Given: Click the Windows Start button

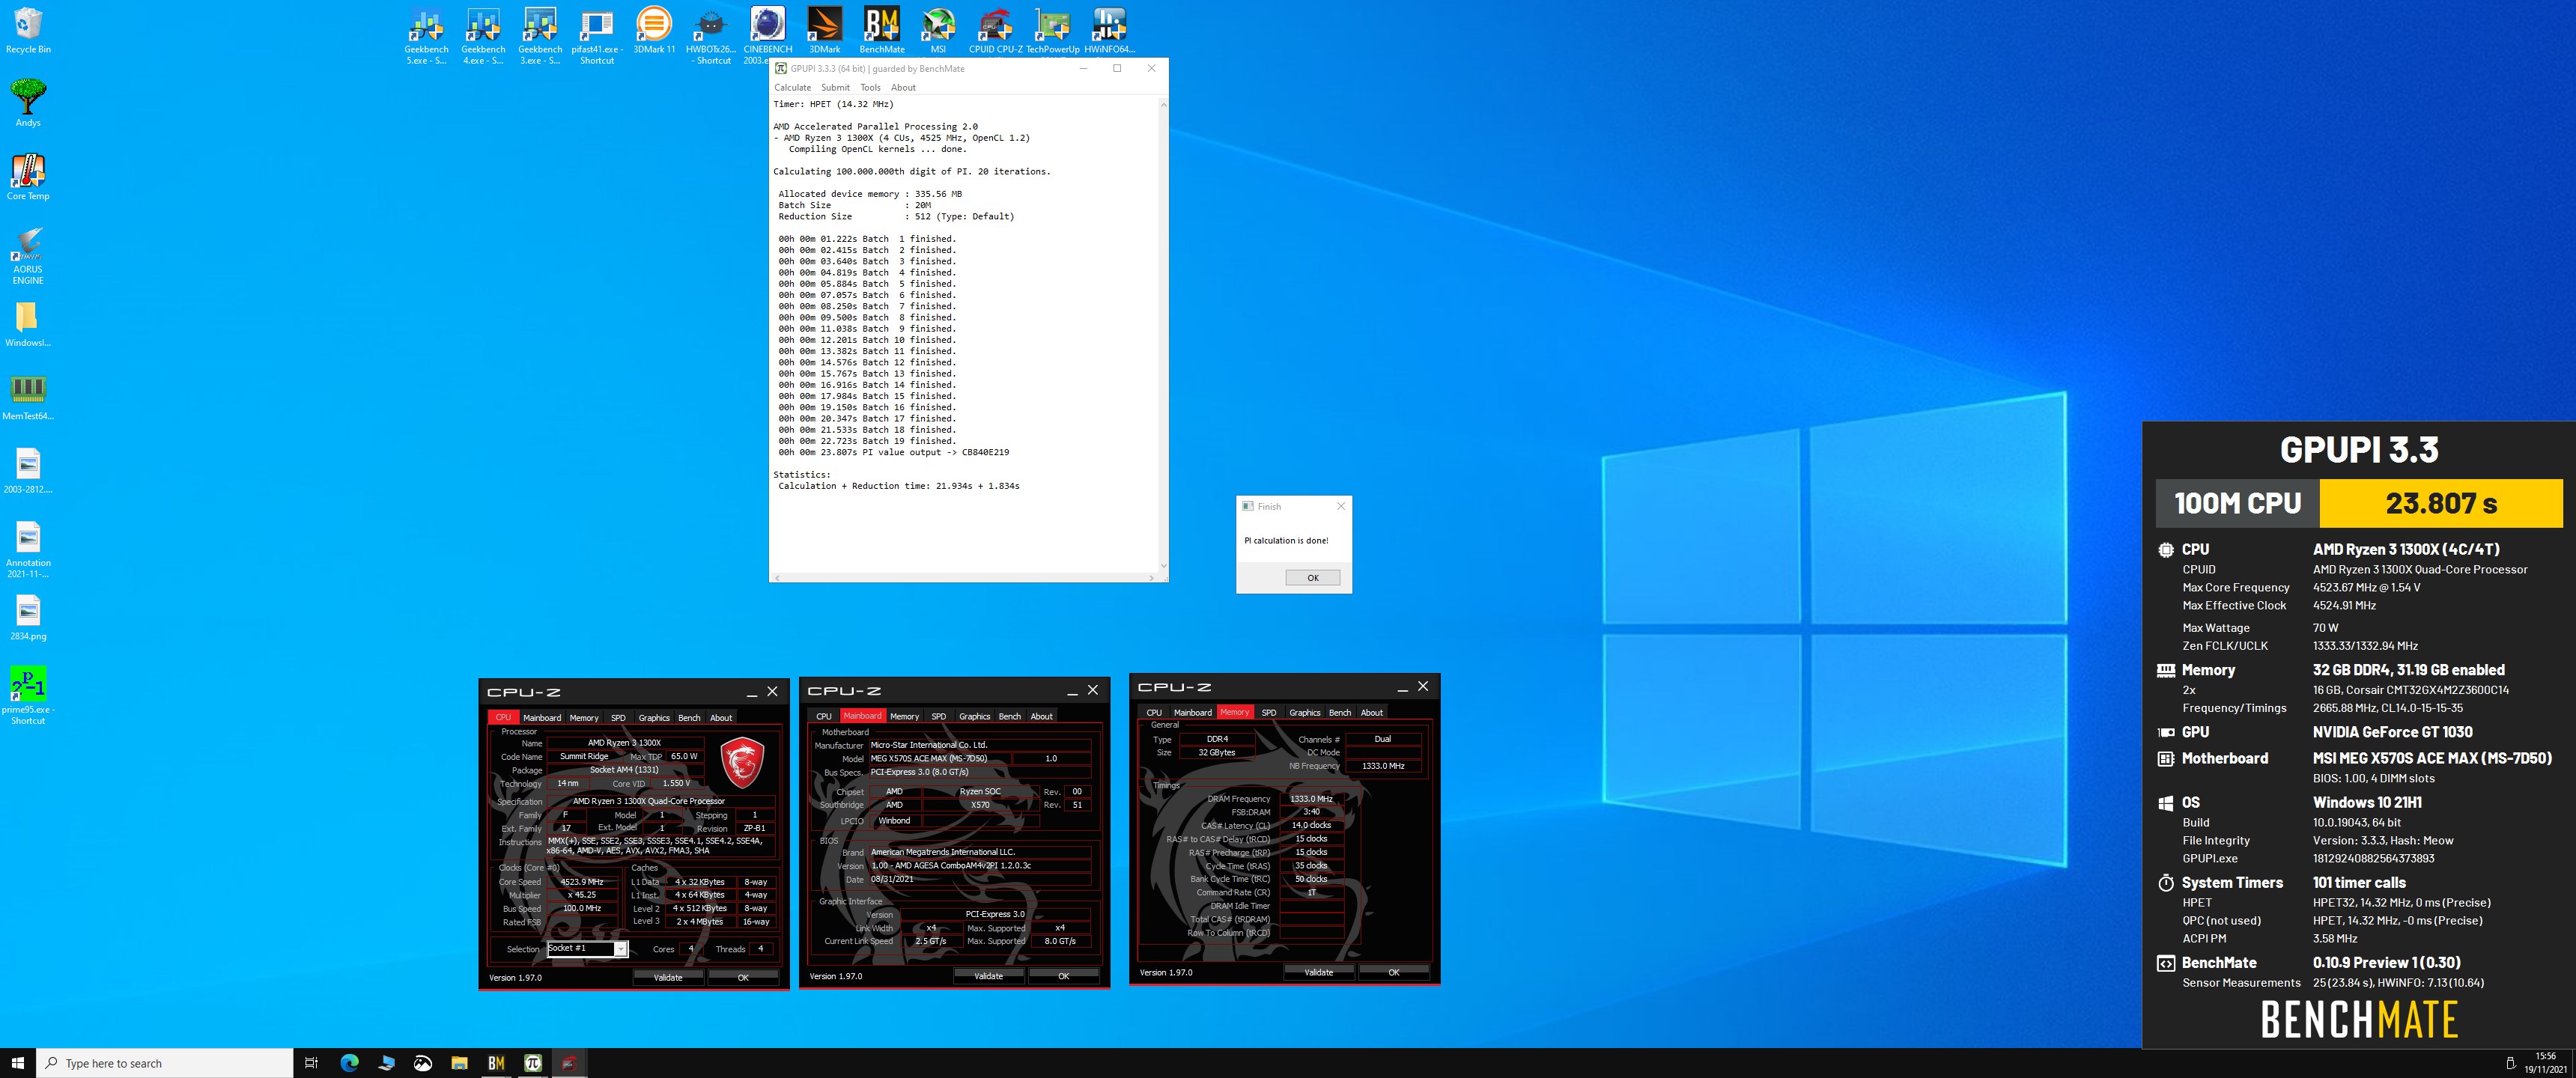Looking at the screenshot, I should [17, 1063].
